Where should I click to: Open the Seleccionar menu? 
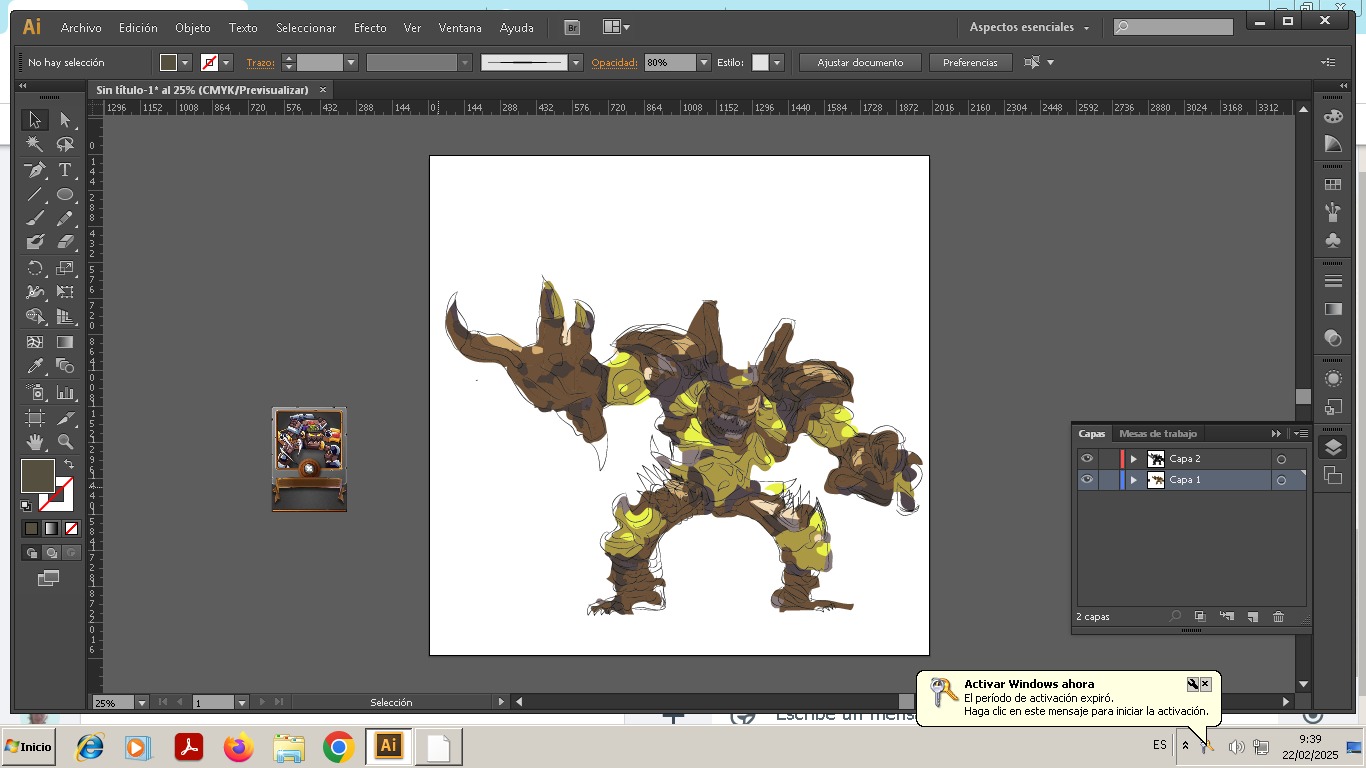[x=306, y=28]
